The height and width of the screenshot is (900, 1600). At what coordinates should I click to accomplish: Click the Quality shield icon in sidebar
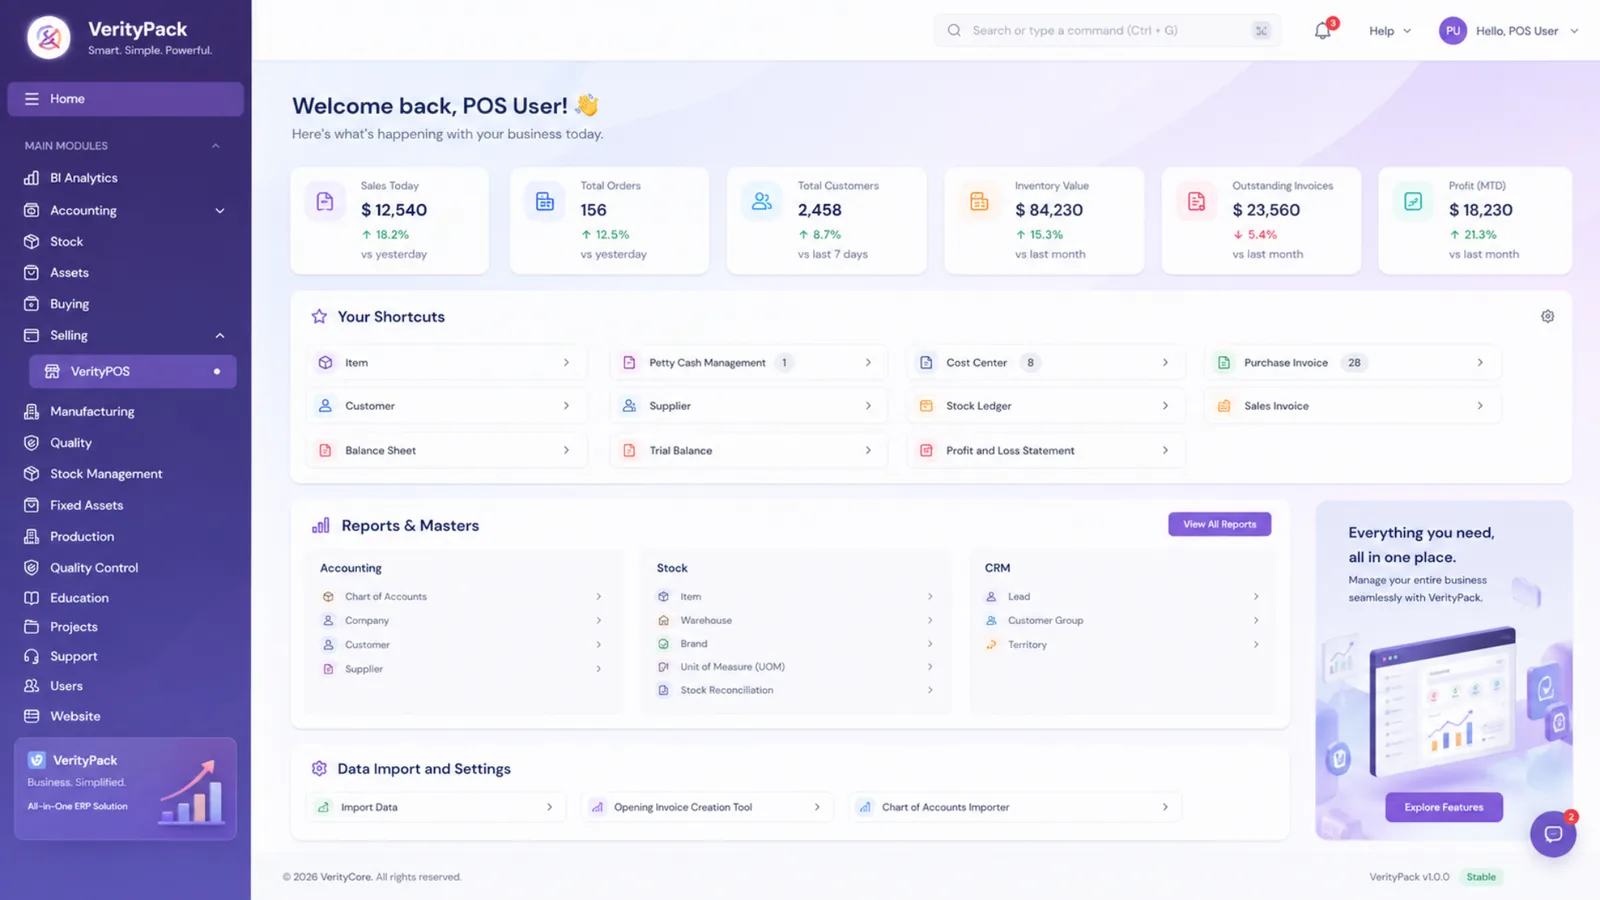(31, 443)
